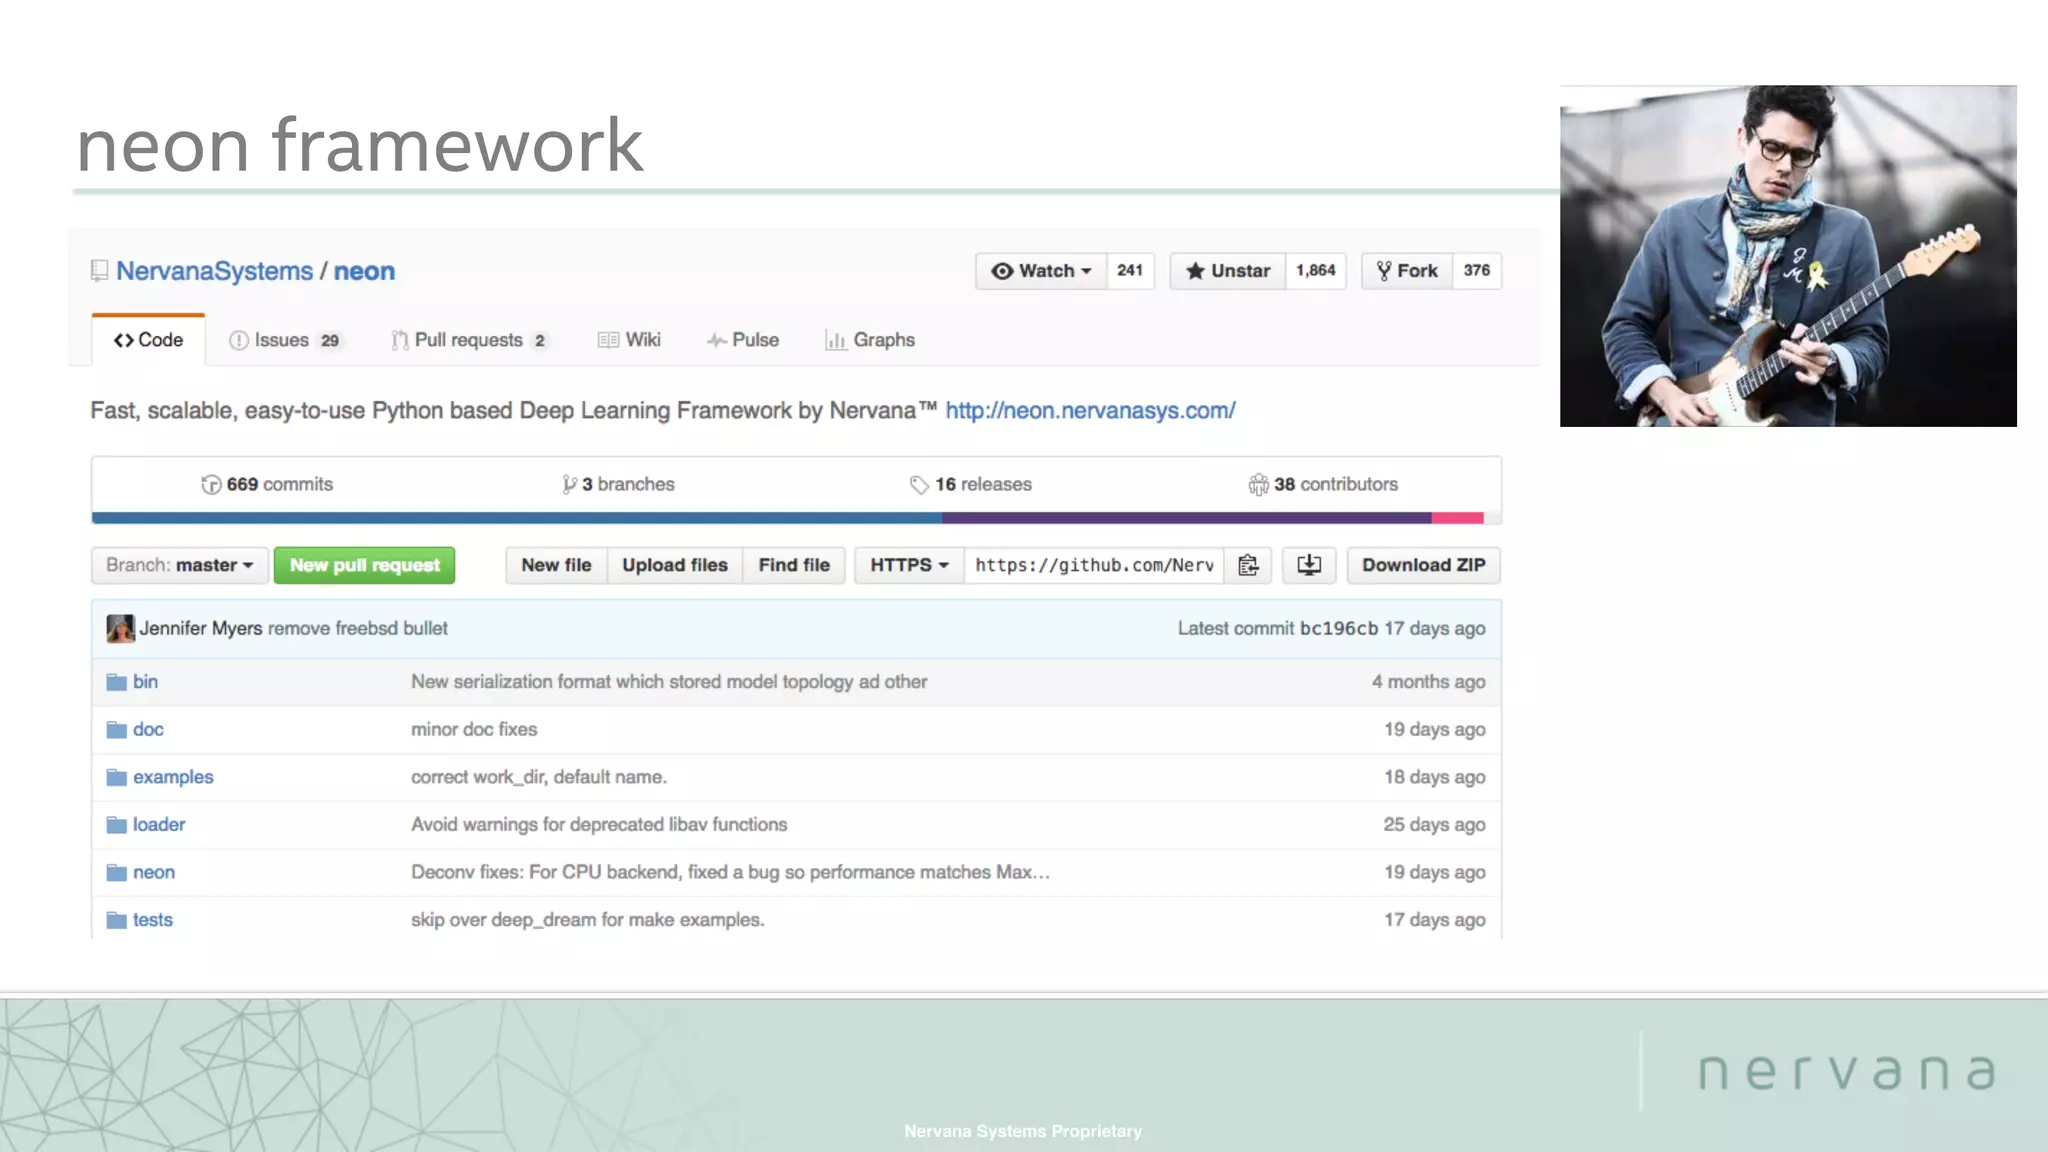View 3 branches

618,484
